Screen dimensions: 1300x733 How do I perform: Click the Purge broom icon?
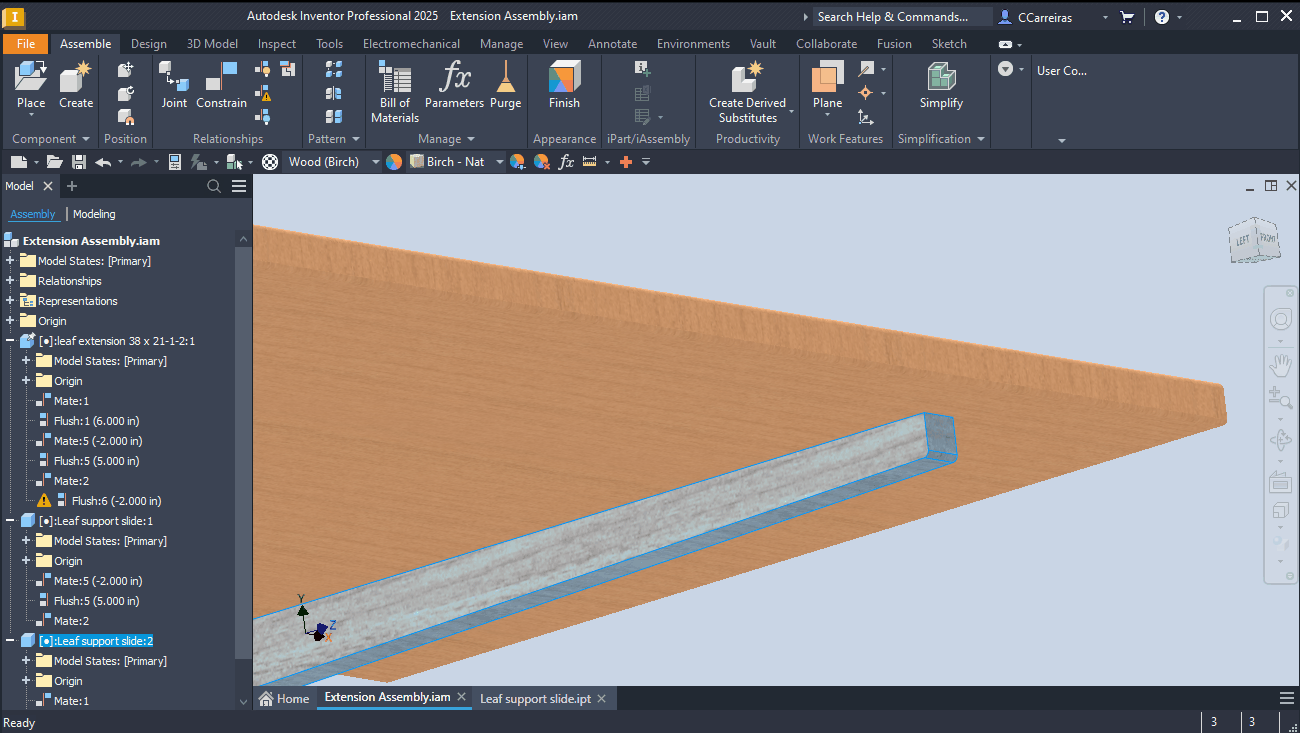click(x=506, y=78)
